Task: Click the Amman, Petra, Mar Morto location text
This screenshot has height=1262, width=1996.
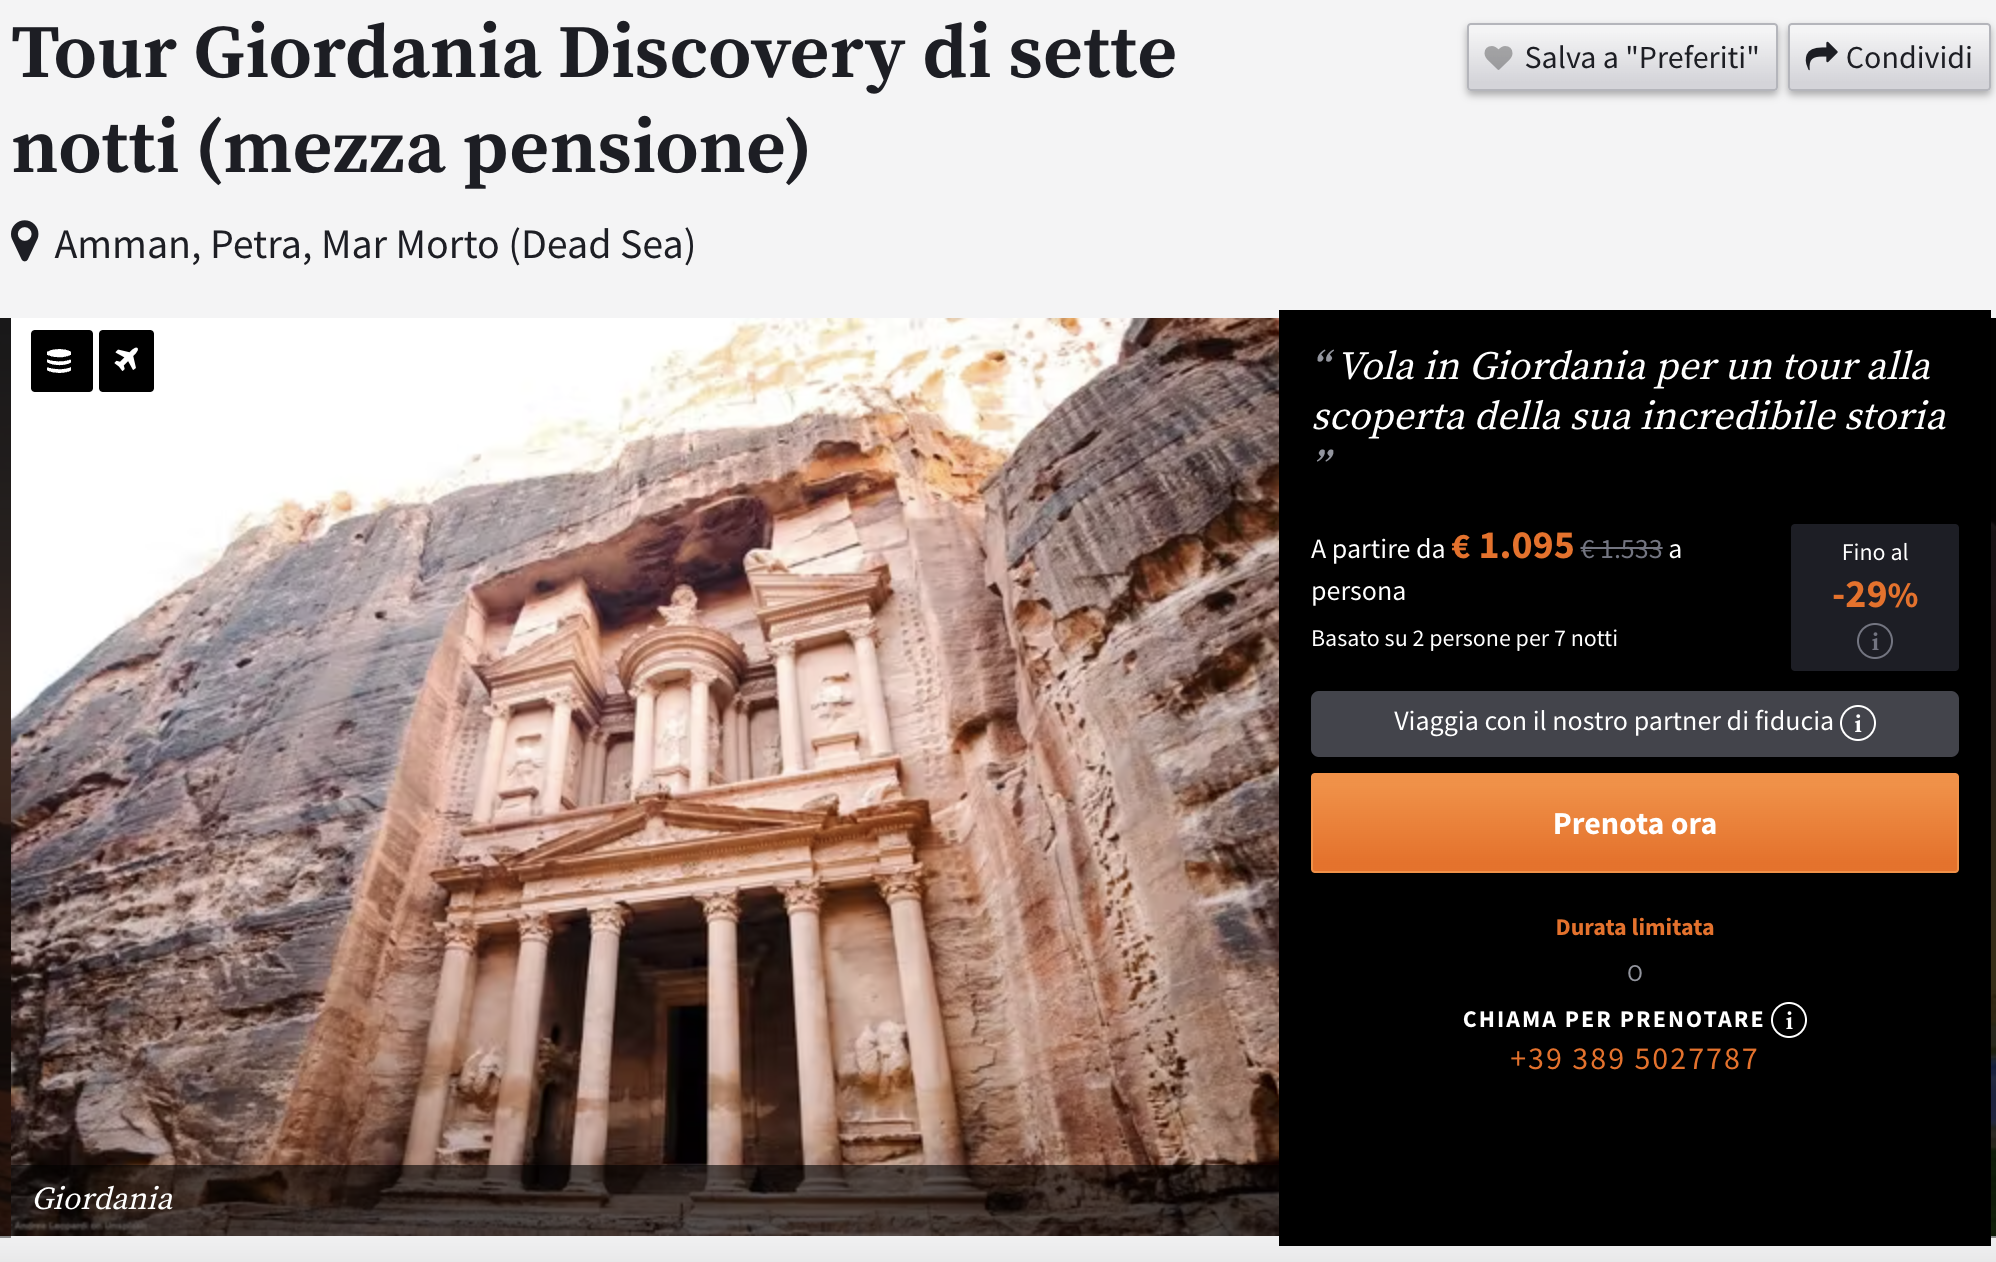Action: 374,245
